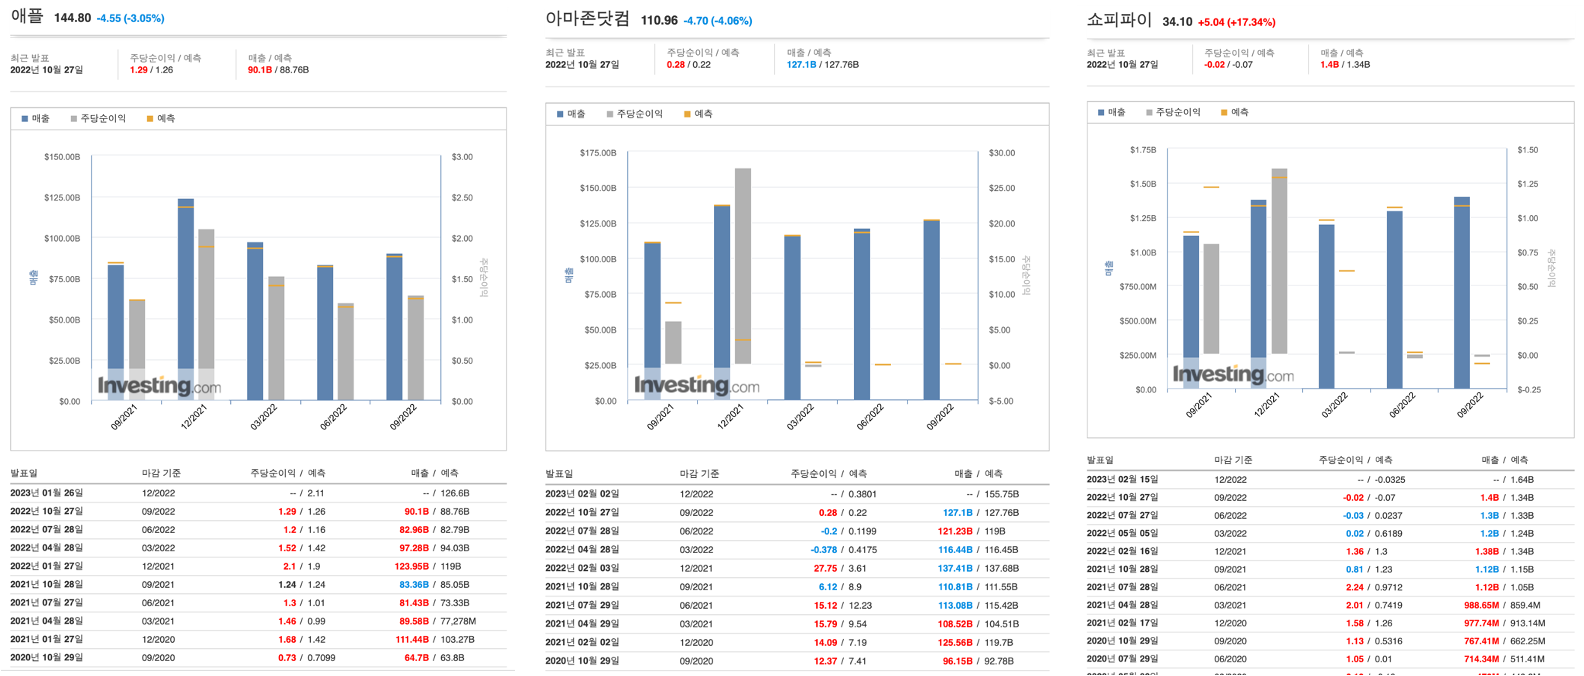The height and width of the screenshot is (676, 1584).
Task: Select date 2021년 07월 29일 in Amazon table
Action: pos(582,605)
